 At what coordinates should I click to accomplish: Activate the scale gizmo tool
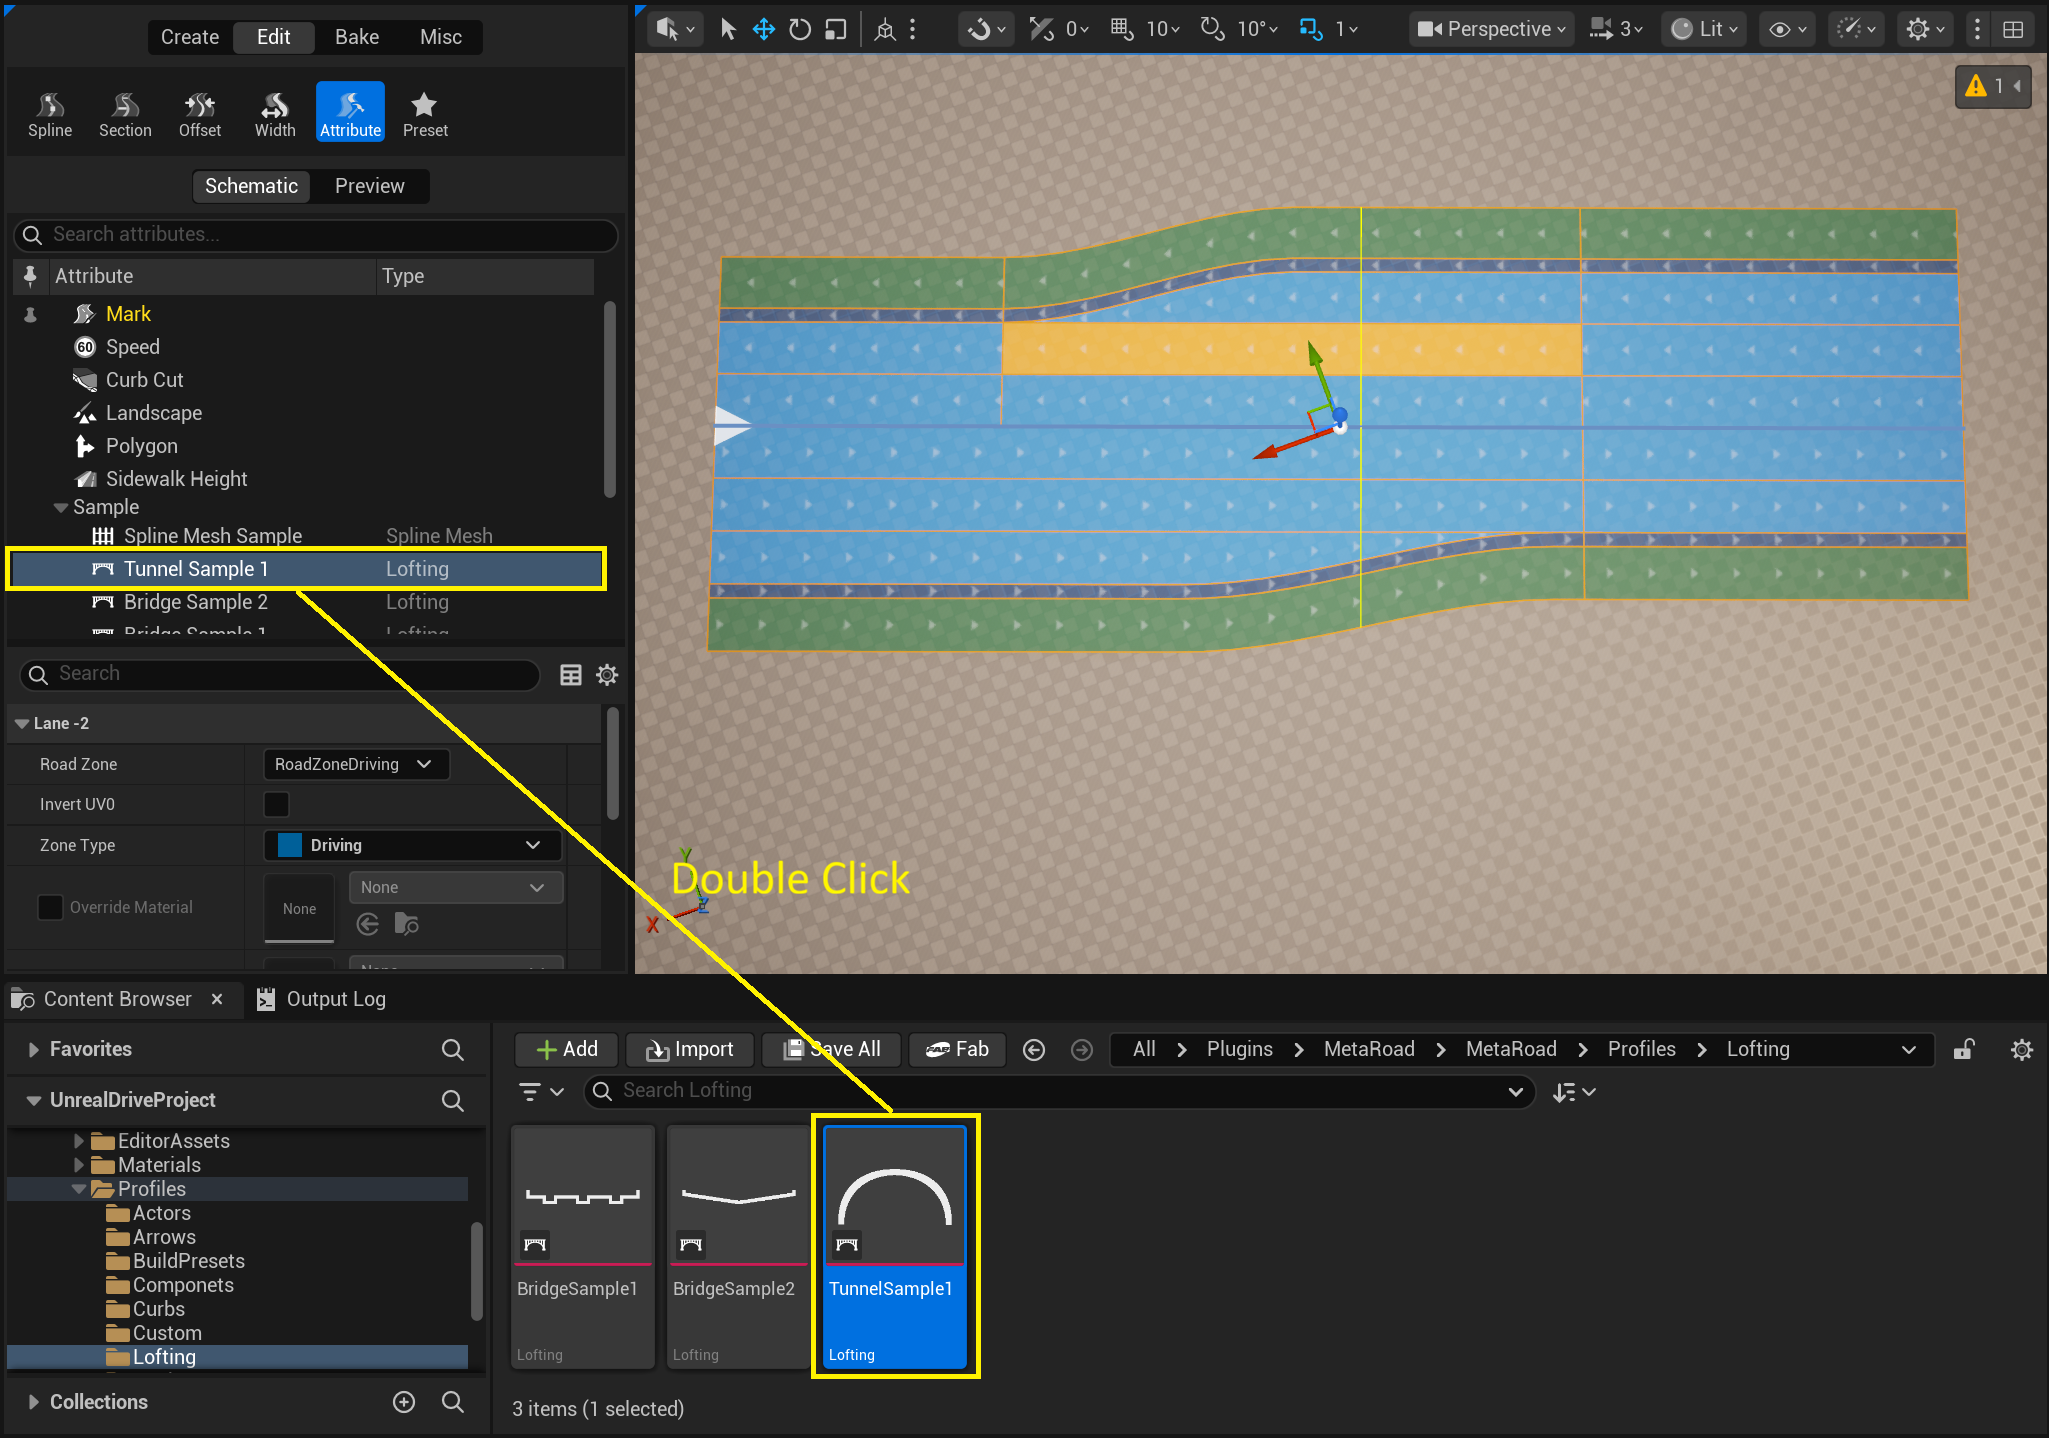point(835,29)
